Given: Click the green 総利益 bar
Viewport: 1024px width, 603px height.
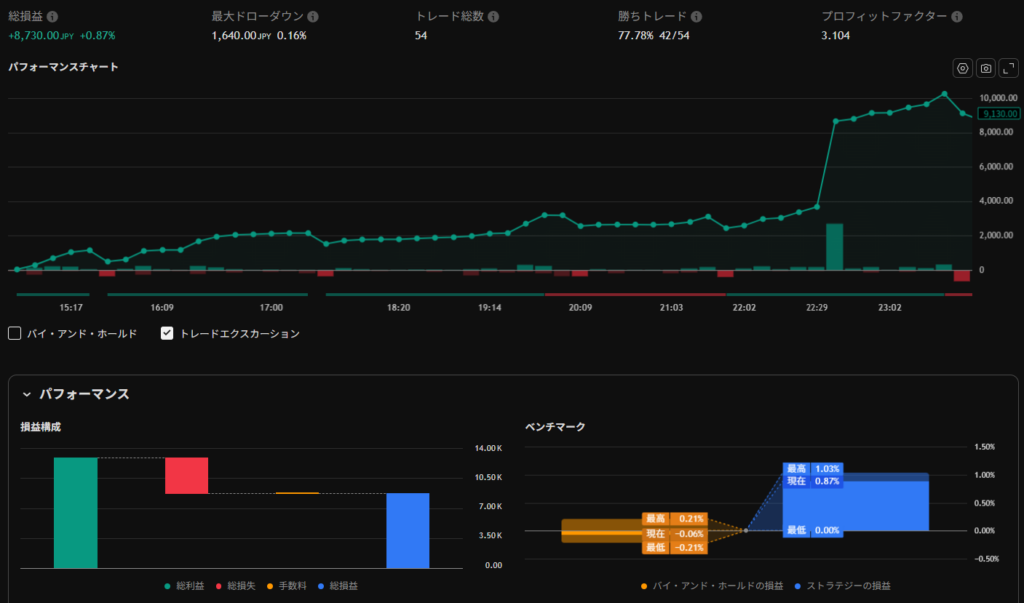Looking at the screenshot, I should coord(76,512).
